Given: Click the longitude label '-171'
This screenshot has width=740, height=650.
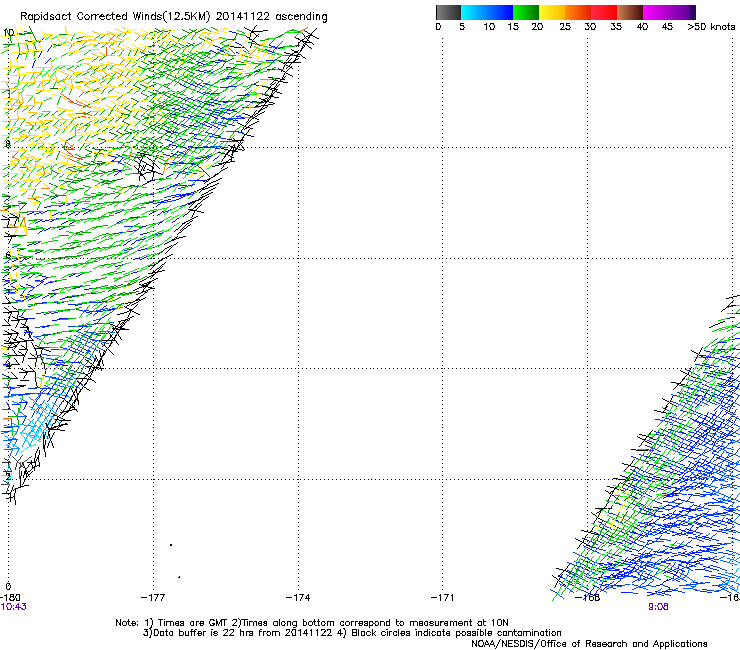Looking at the screenshot, I should (x=442, y=598).
